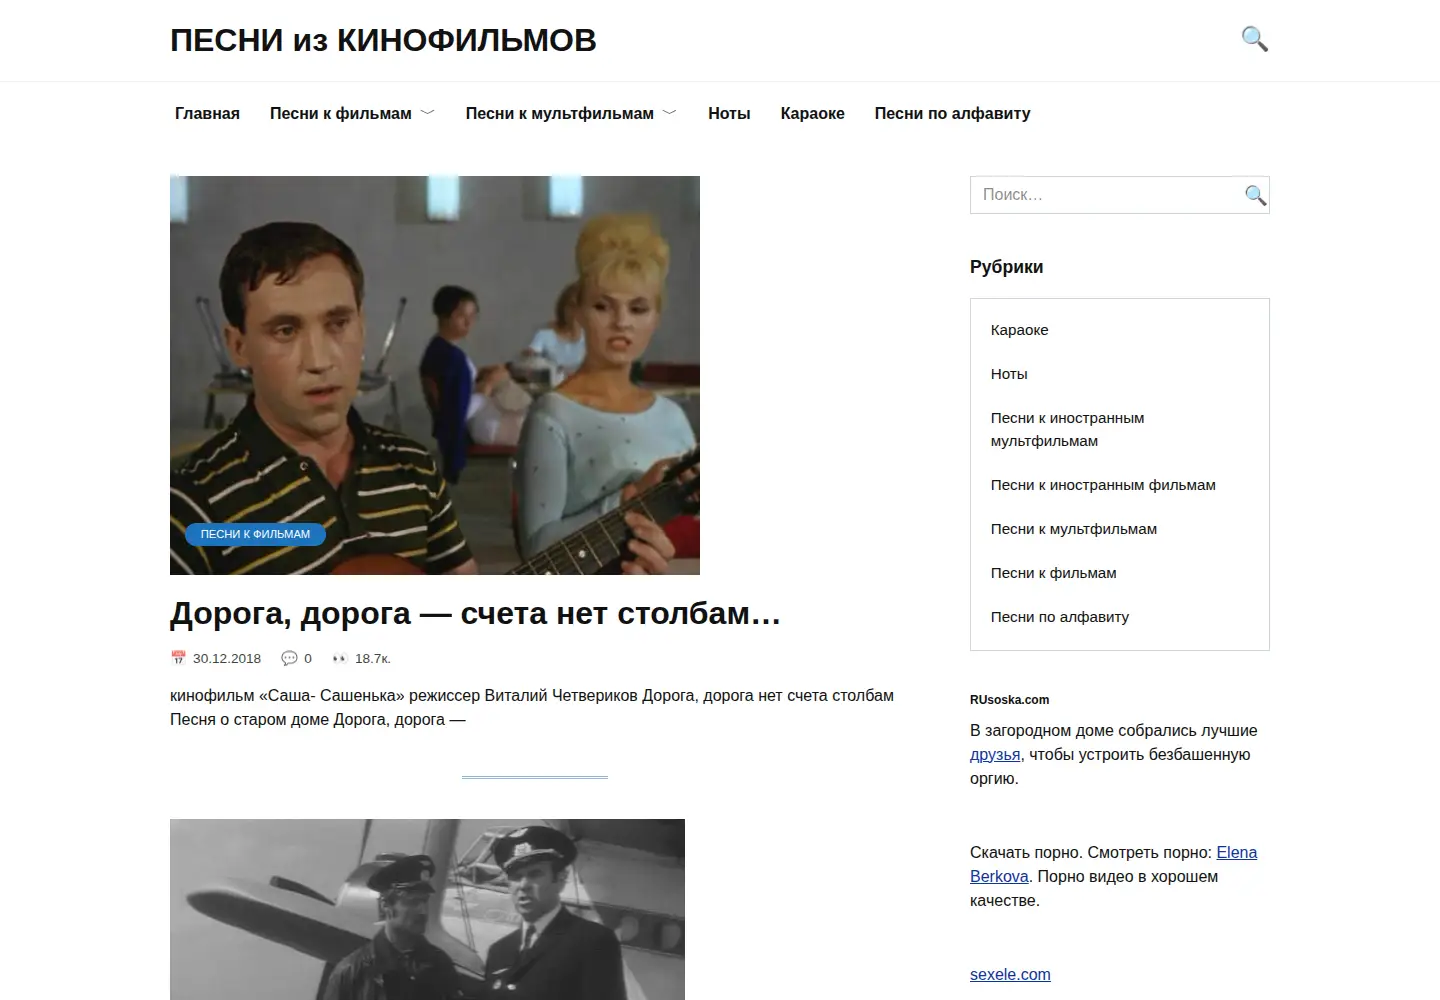Go to Главная in the navigation
Screen dimensions: 1440x1000
point(207,114)
